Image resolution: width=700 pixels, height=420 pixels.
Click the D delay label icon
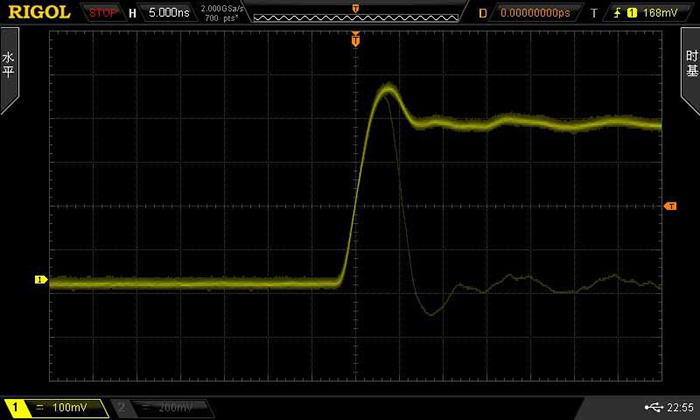483,14
